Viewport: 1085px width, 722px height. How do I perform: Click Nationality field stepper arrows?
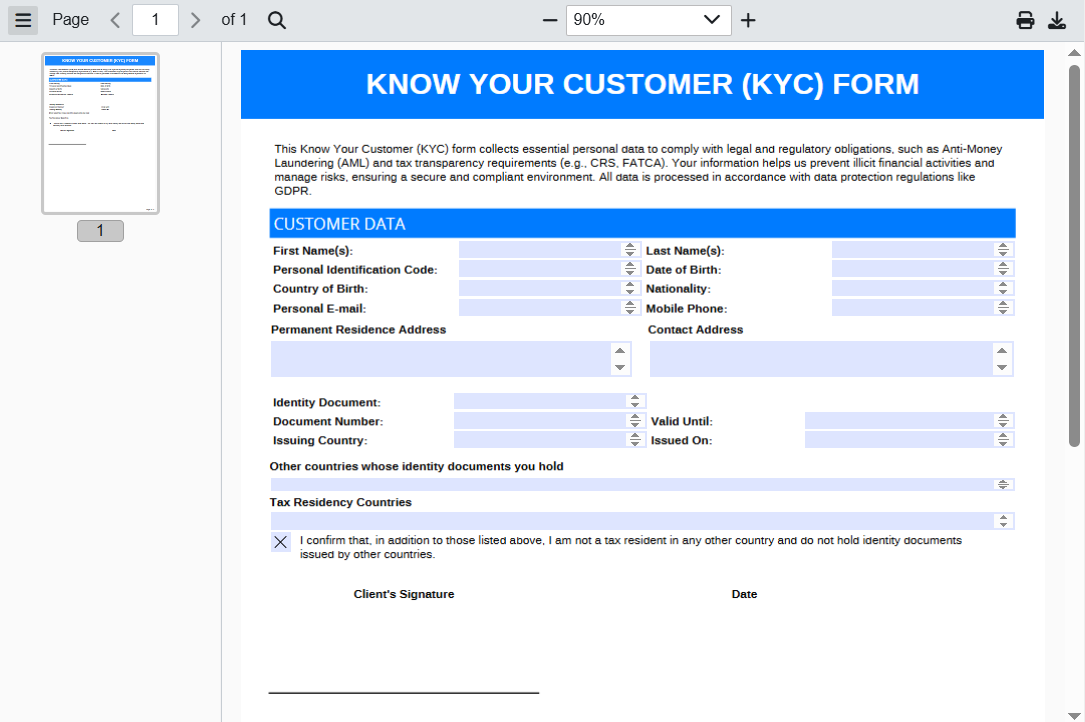(1003, 288)
